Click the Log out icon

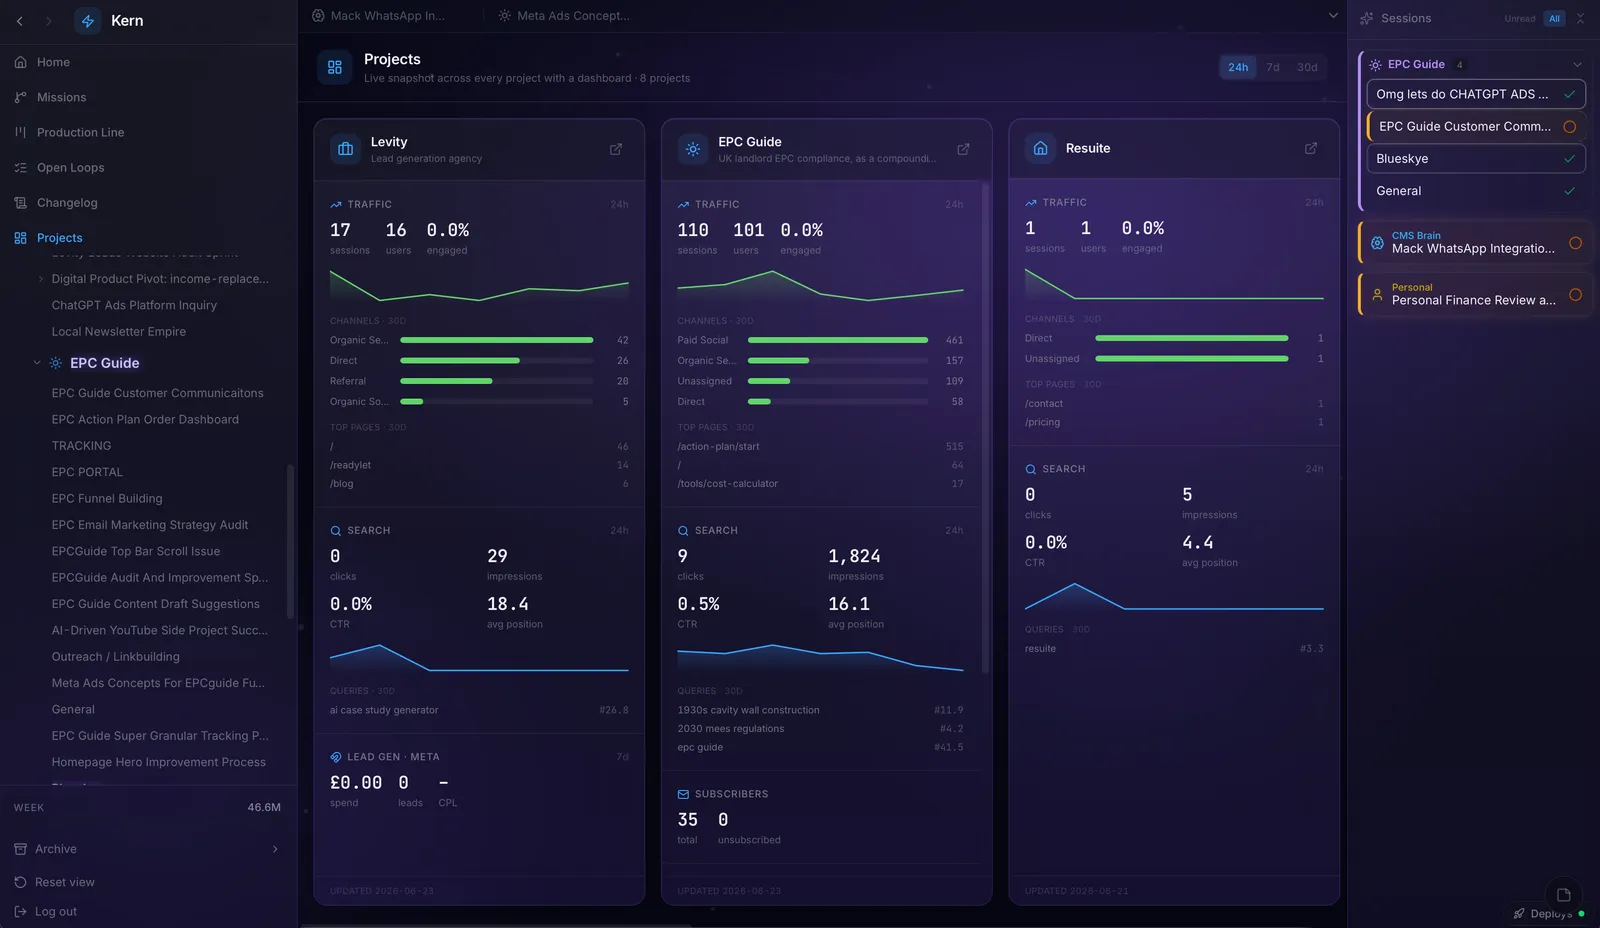(x=20, y=911)
